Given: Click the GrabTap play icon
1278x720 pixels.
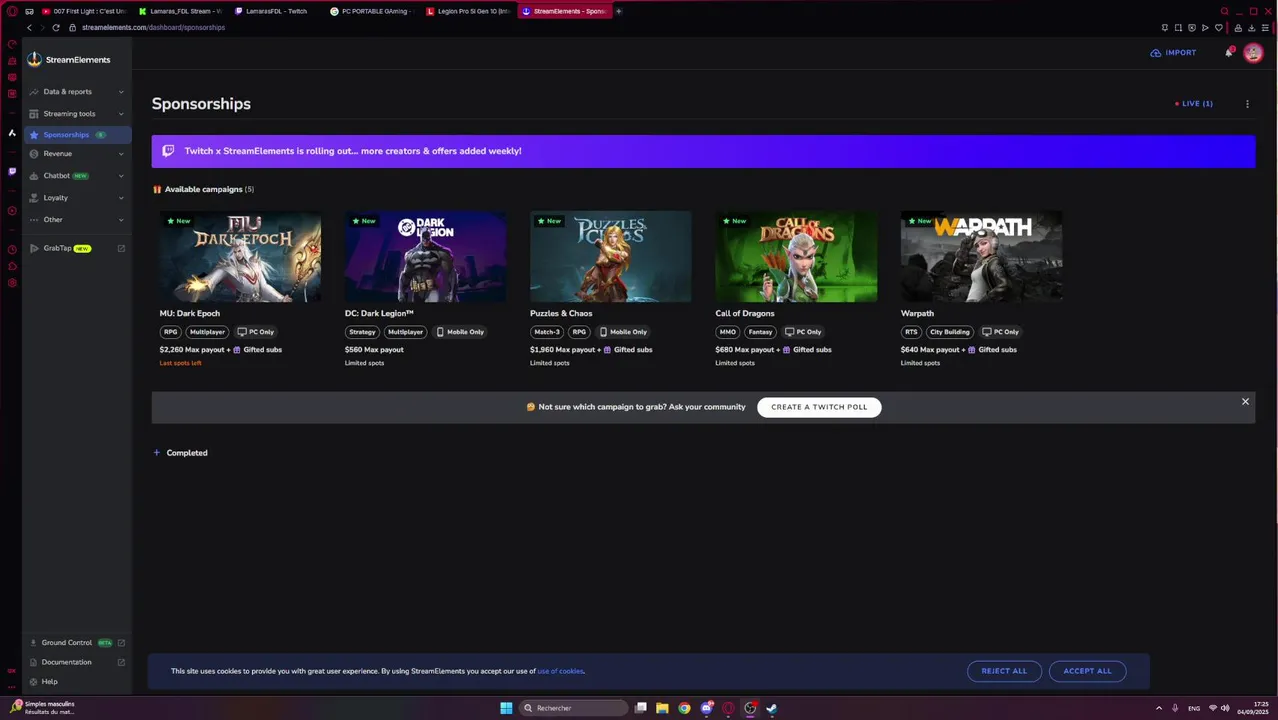Looking at the screenshot, I should (34, 248).
